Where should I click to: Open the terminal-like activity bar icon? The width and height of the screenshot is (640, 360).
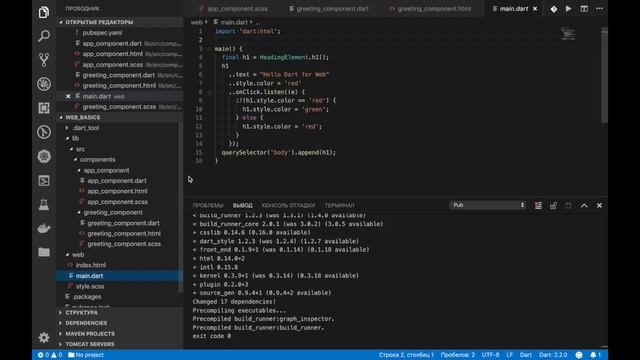[x=44, y=180]
